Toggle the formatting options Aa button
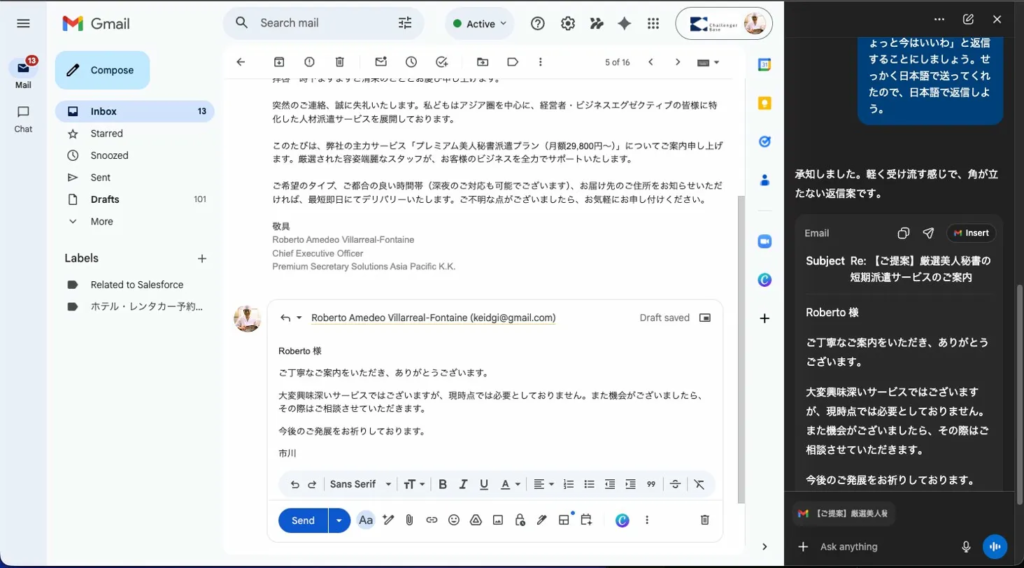 [x=365, y=520]
